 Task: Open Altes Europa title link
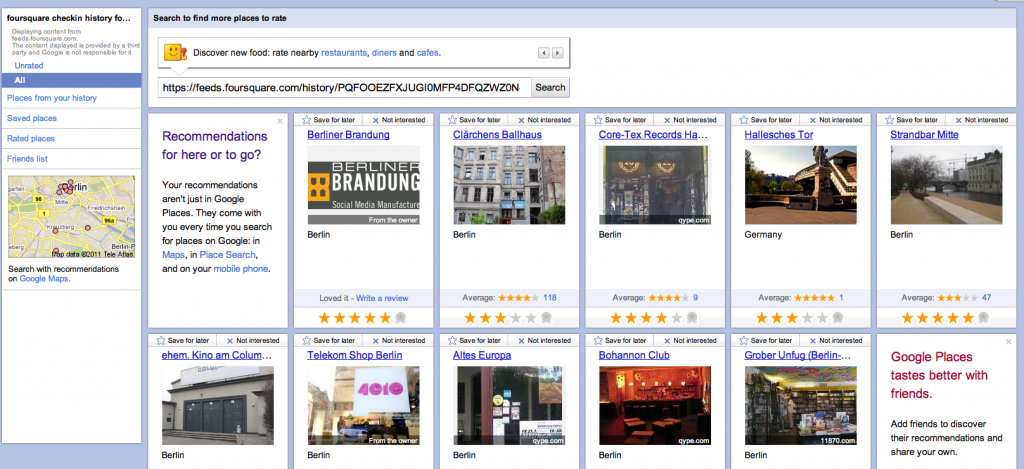point(482,355)
